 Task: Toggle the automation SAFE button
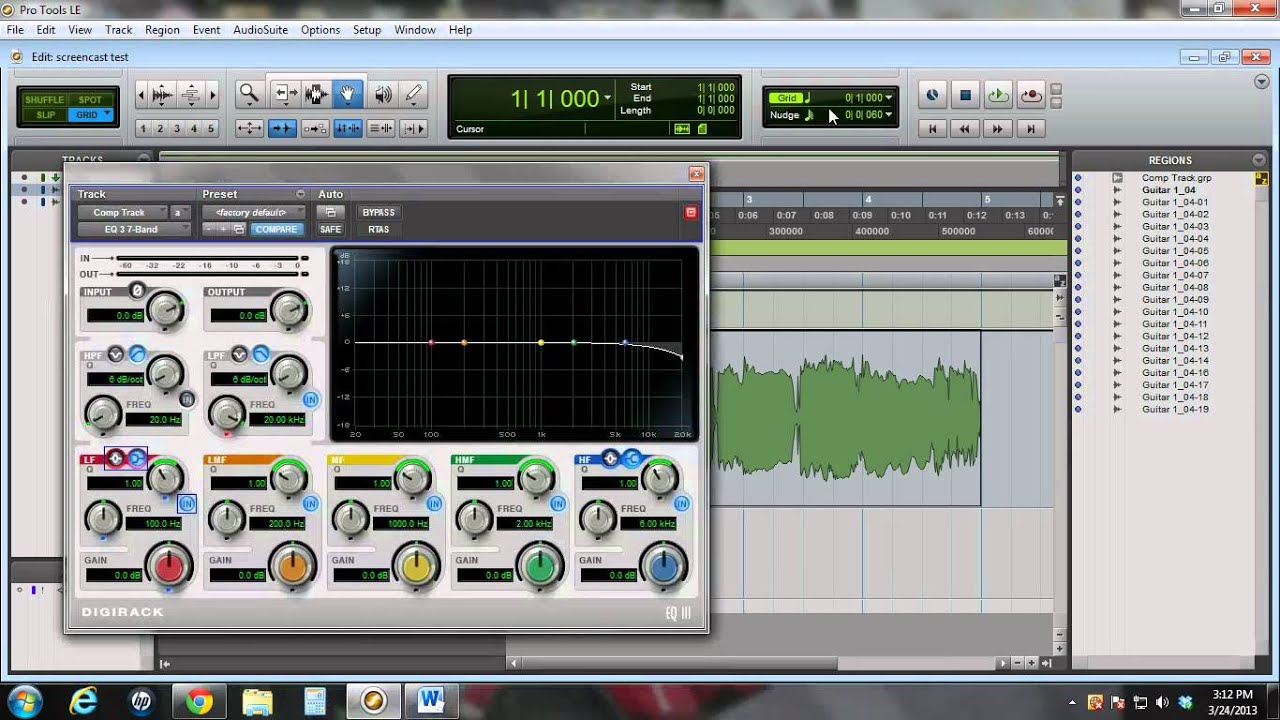330,229
